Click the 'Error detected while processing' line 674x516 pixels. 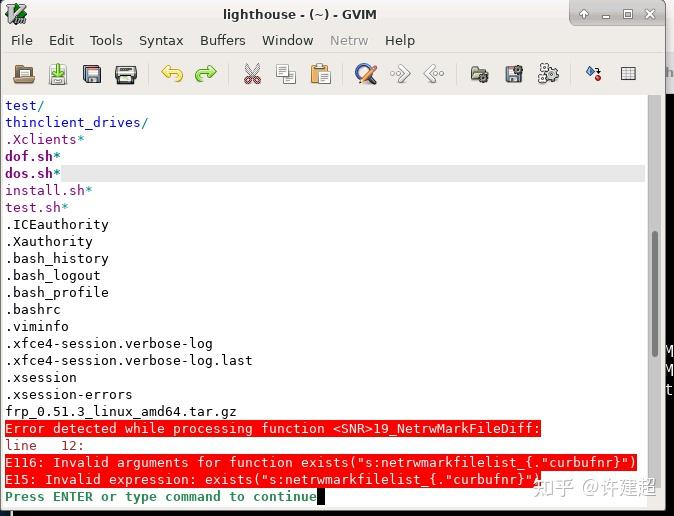pyautogui.click(x=273, y=428)
